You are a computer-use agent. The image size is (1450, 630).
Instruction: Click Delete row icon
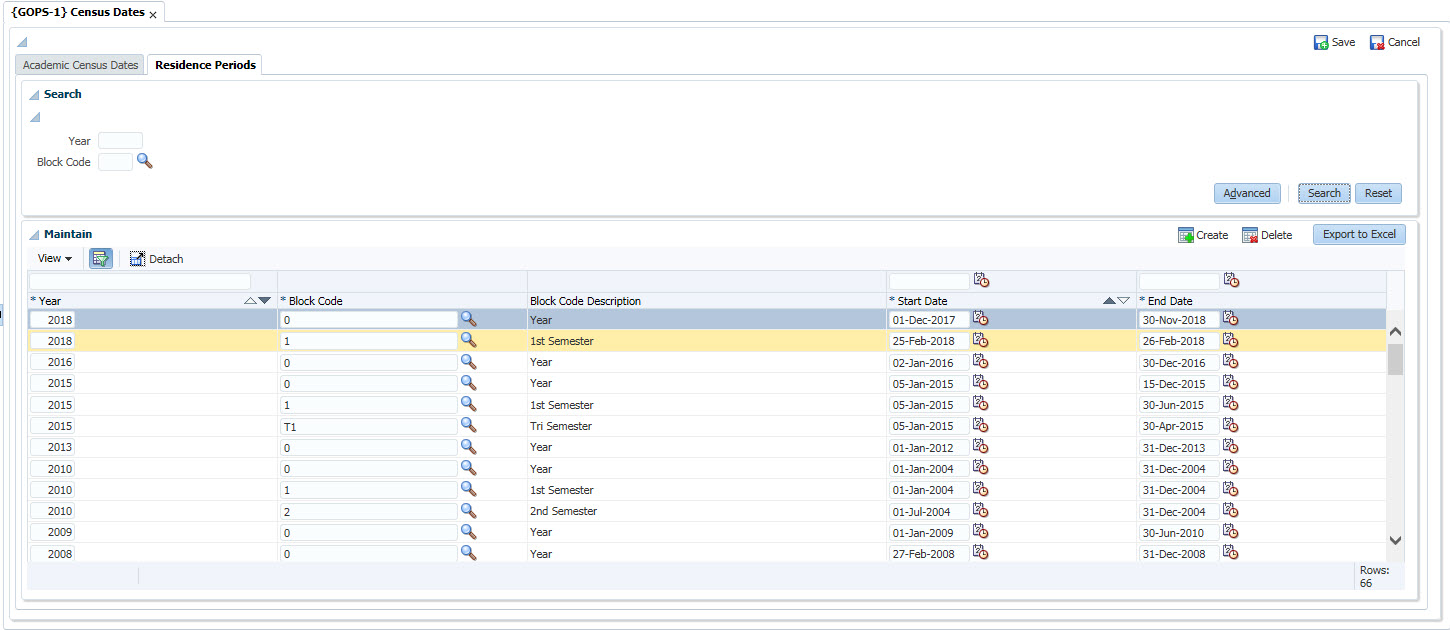(x=1250, y=235)
